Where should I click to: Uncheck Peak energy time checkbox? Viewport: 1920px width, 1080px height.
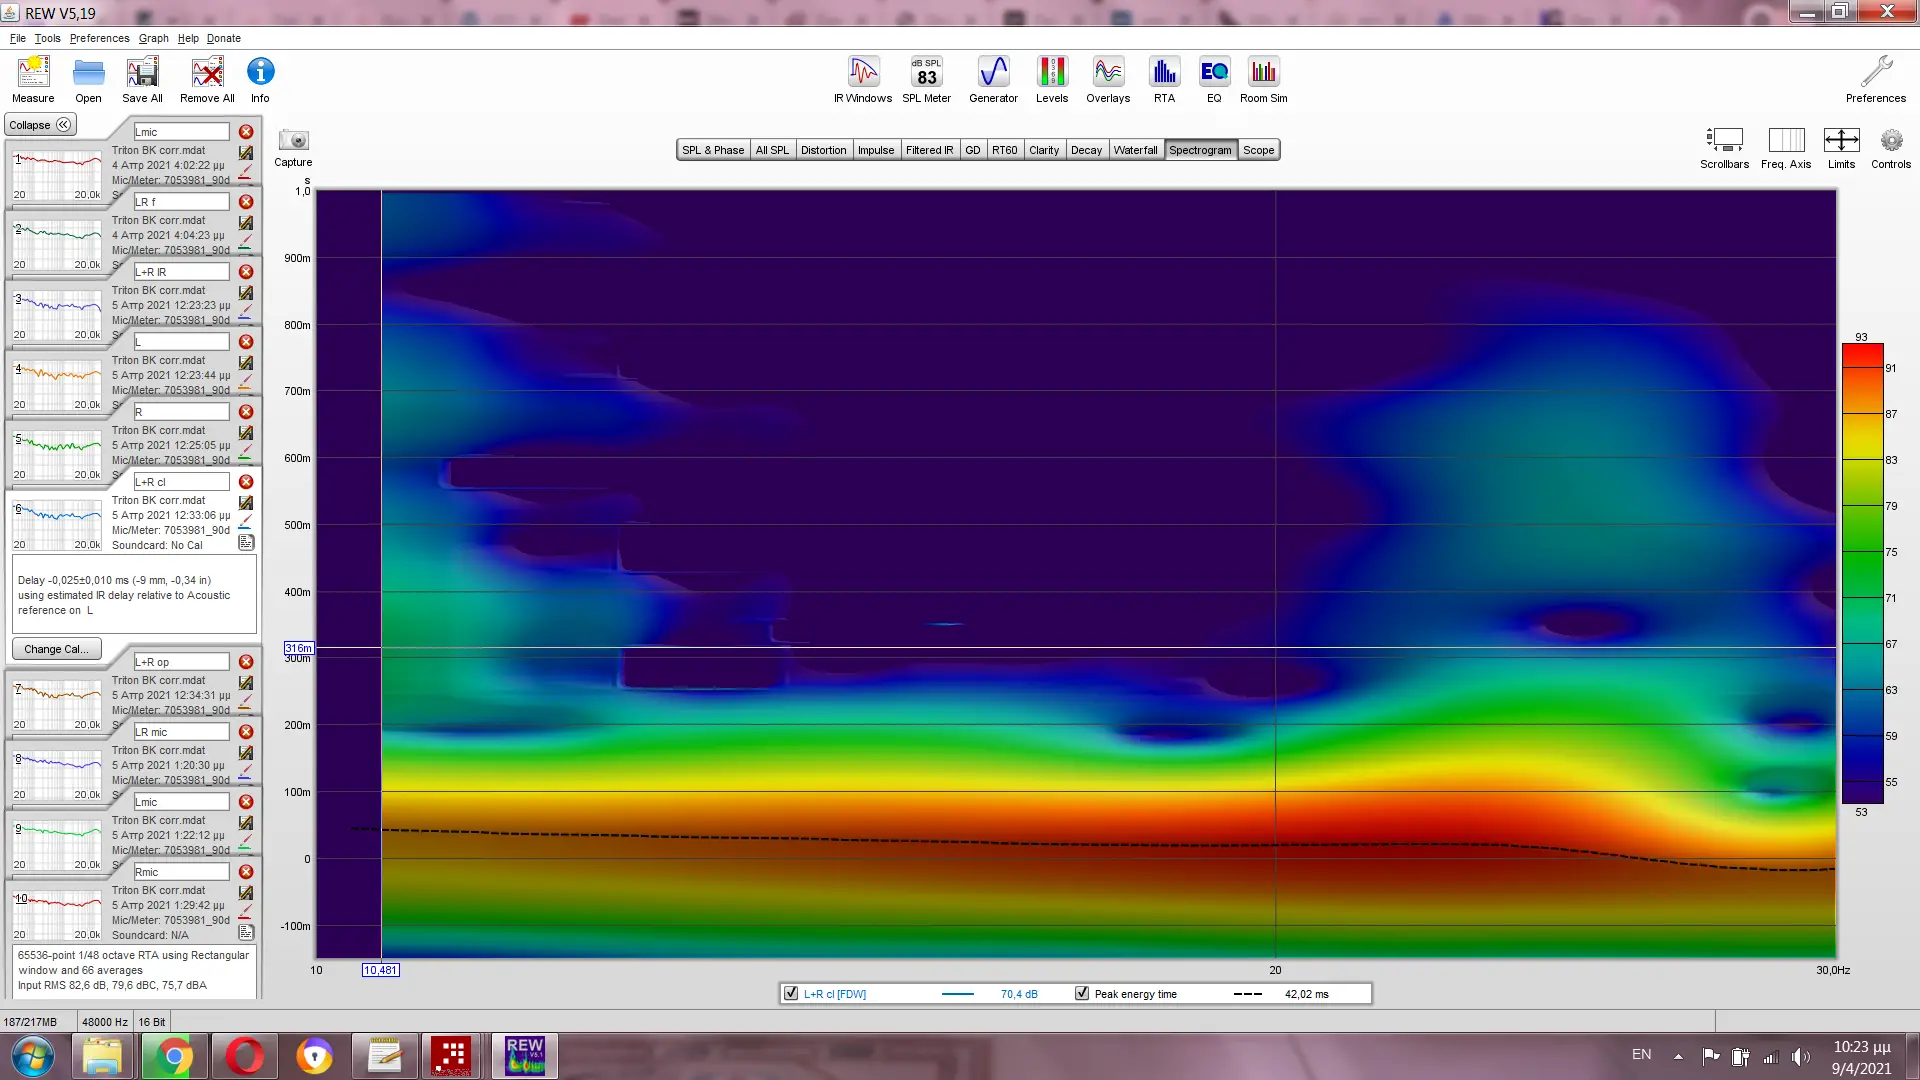tap(1081, 993)
